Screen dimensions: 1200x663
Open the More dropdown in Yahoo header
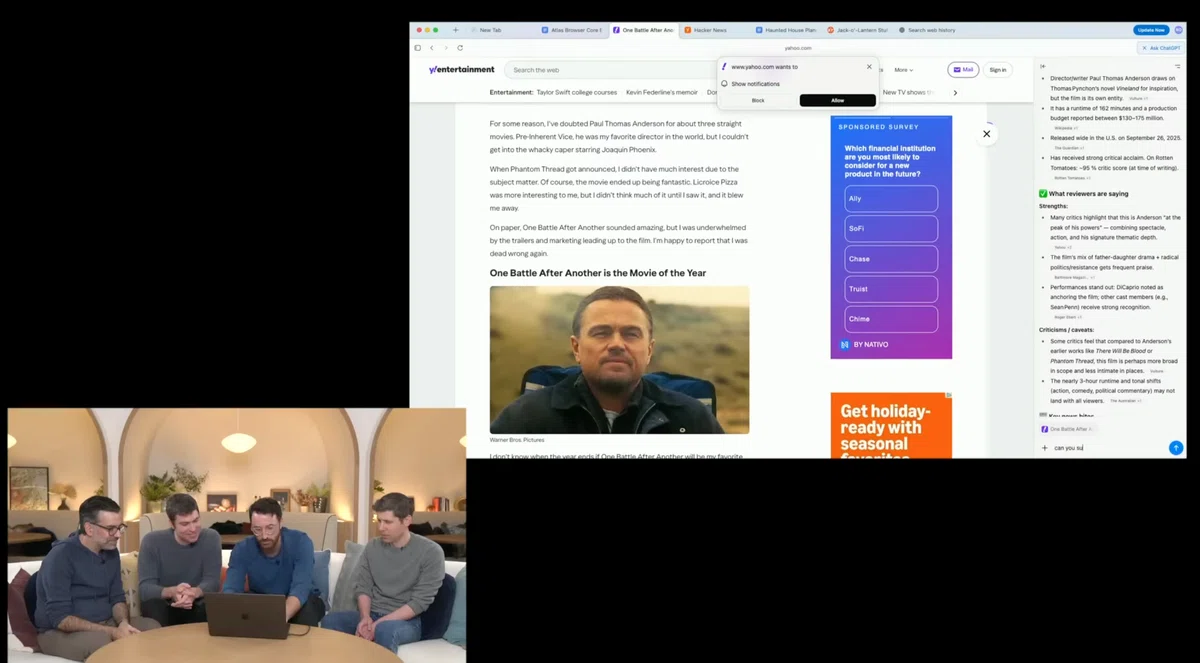click(x=903, y=70)
